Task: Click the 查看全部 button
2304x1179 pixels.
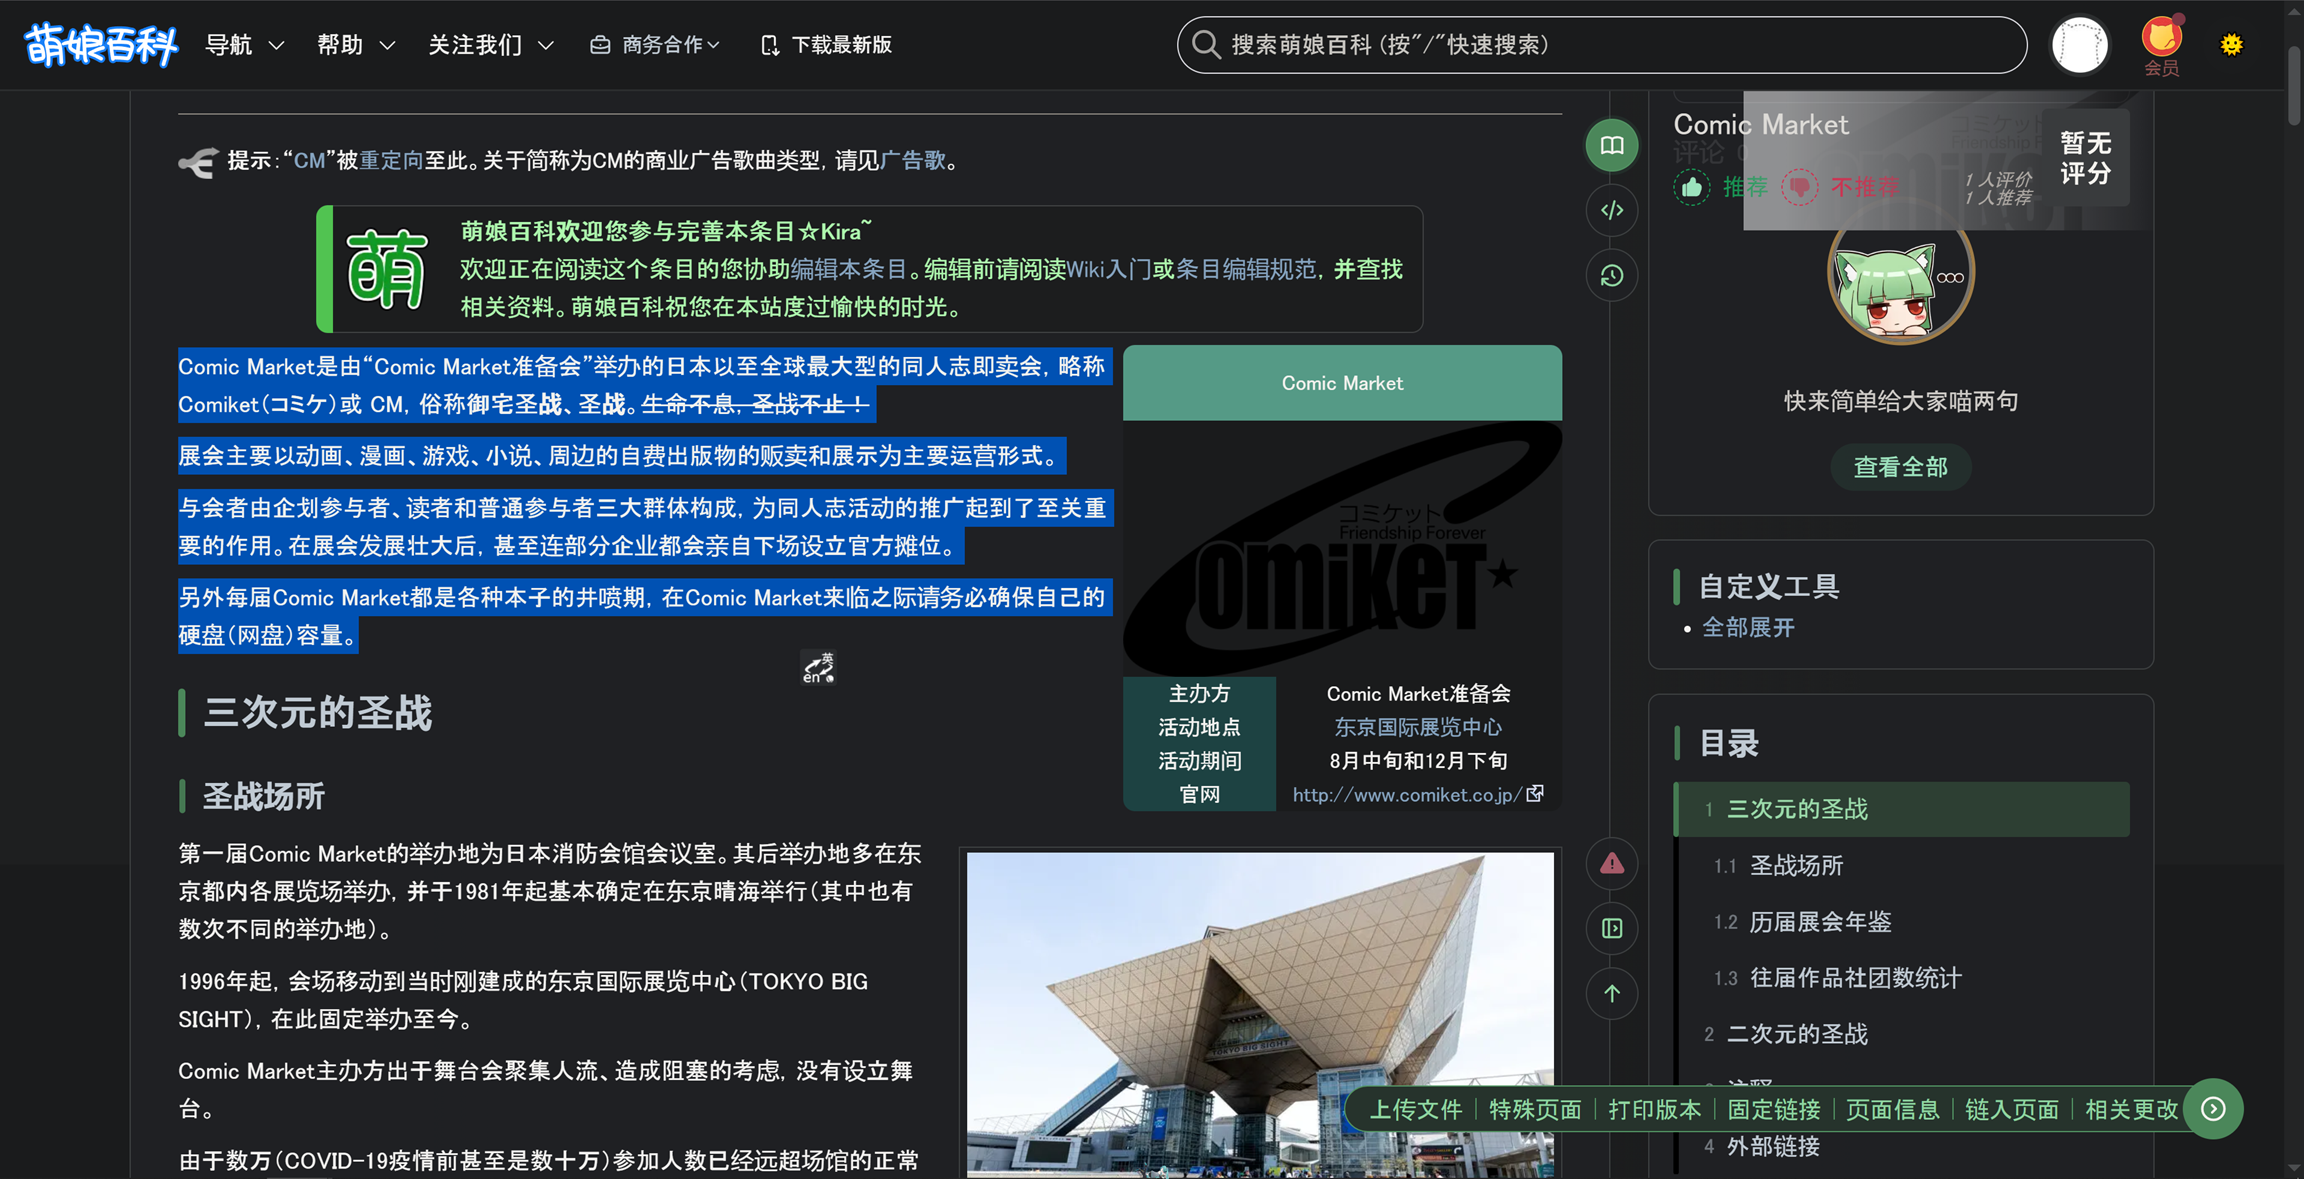Action: click(1900, 467)
